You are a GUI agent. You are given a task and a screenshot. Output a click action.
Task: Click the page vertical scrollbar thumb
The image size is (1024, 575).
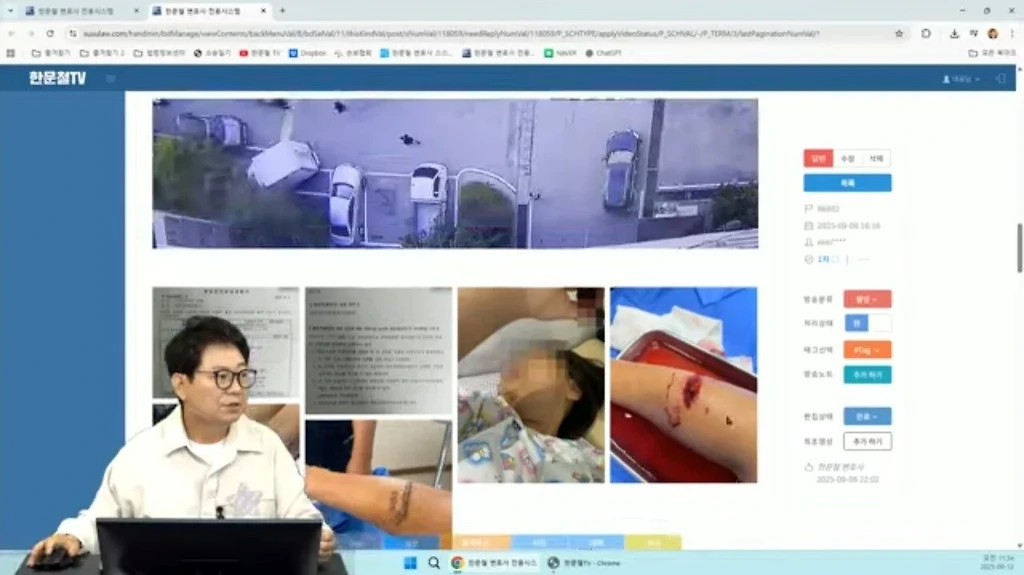[1019, 248]
